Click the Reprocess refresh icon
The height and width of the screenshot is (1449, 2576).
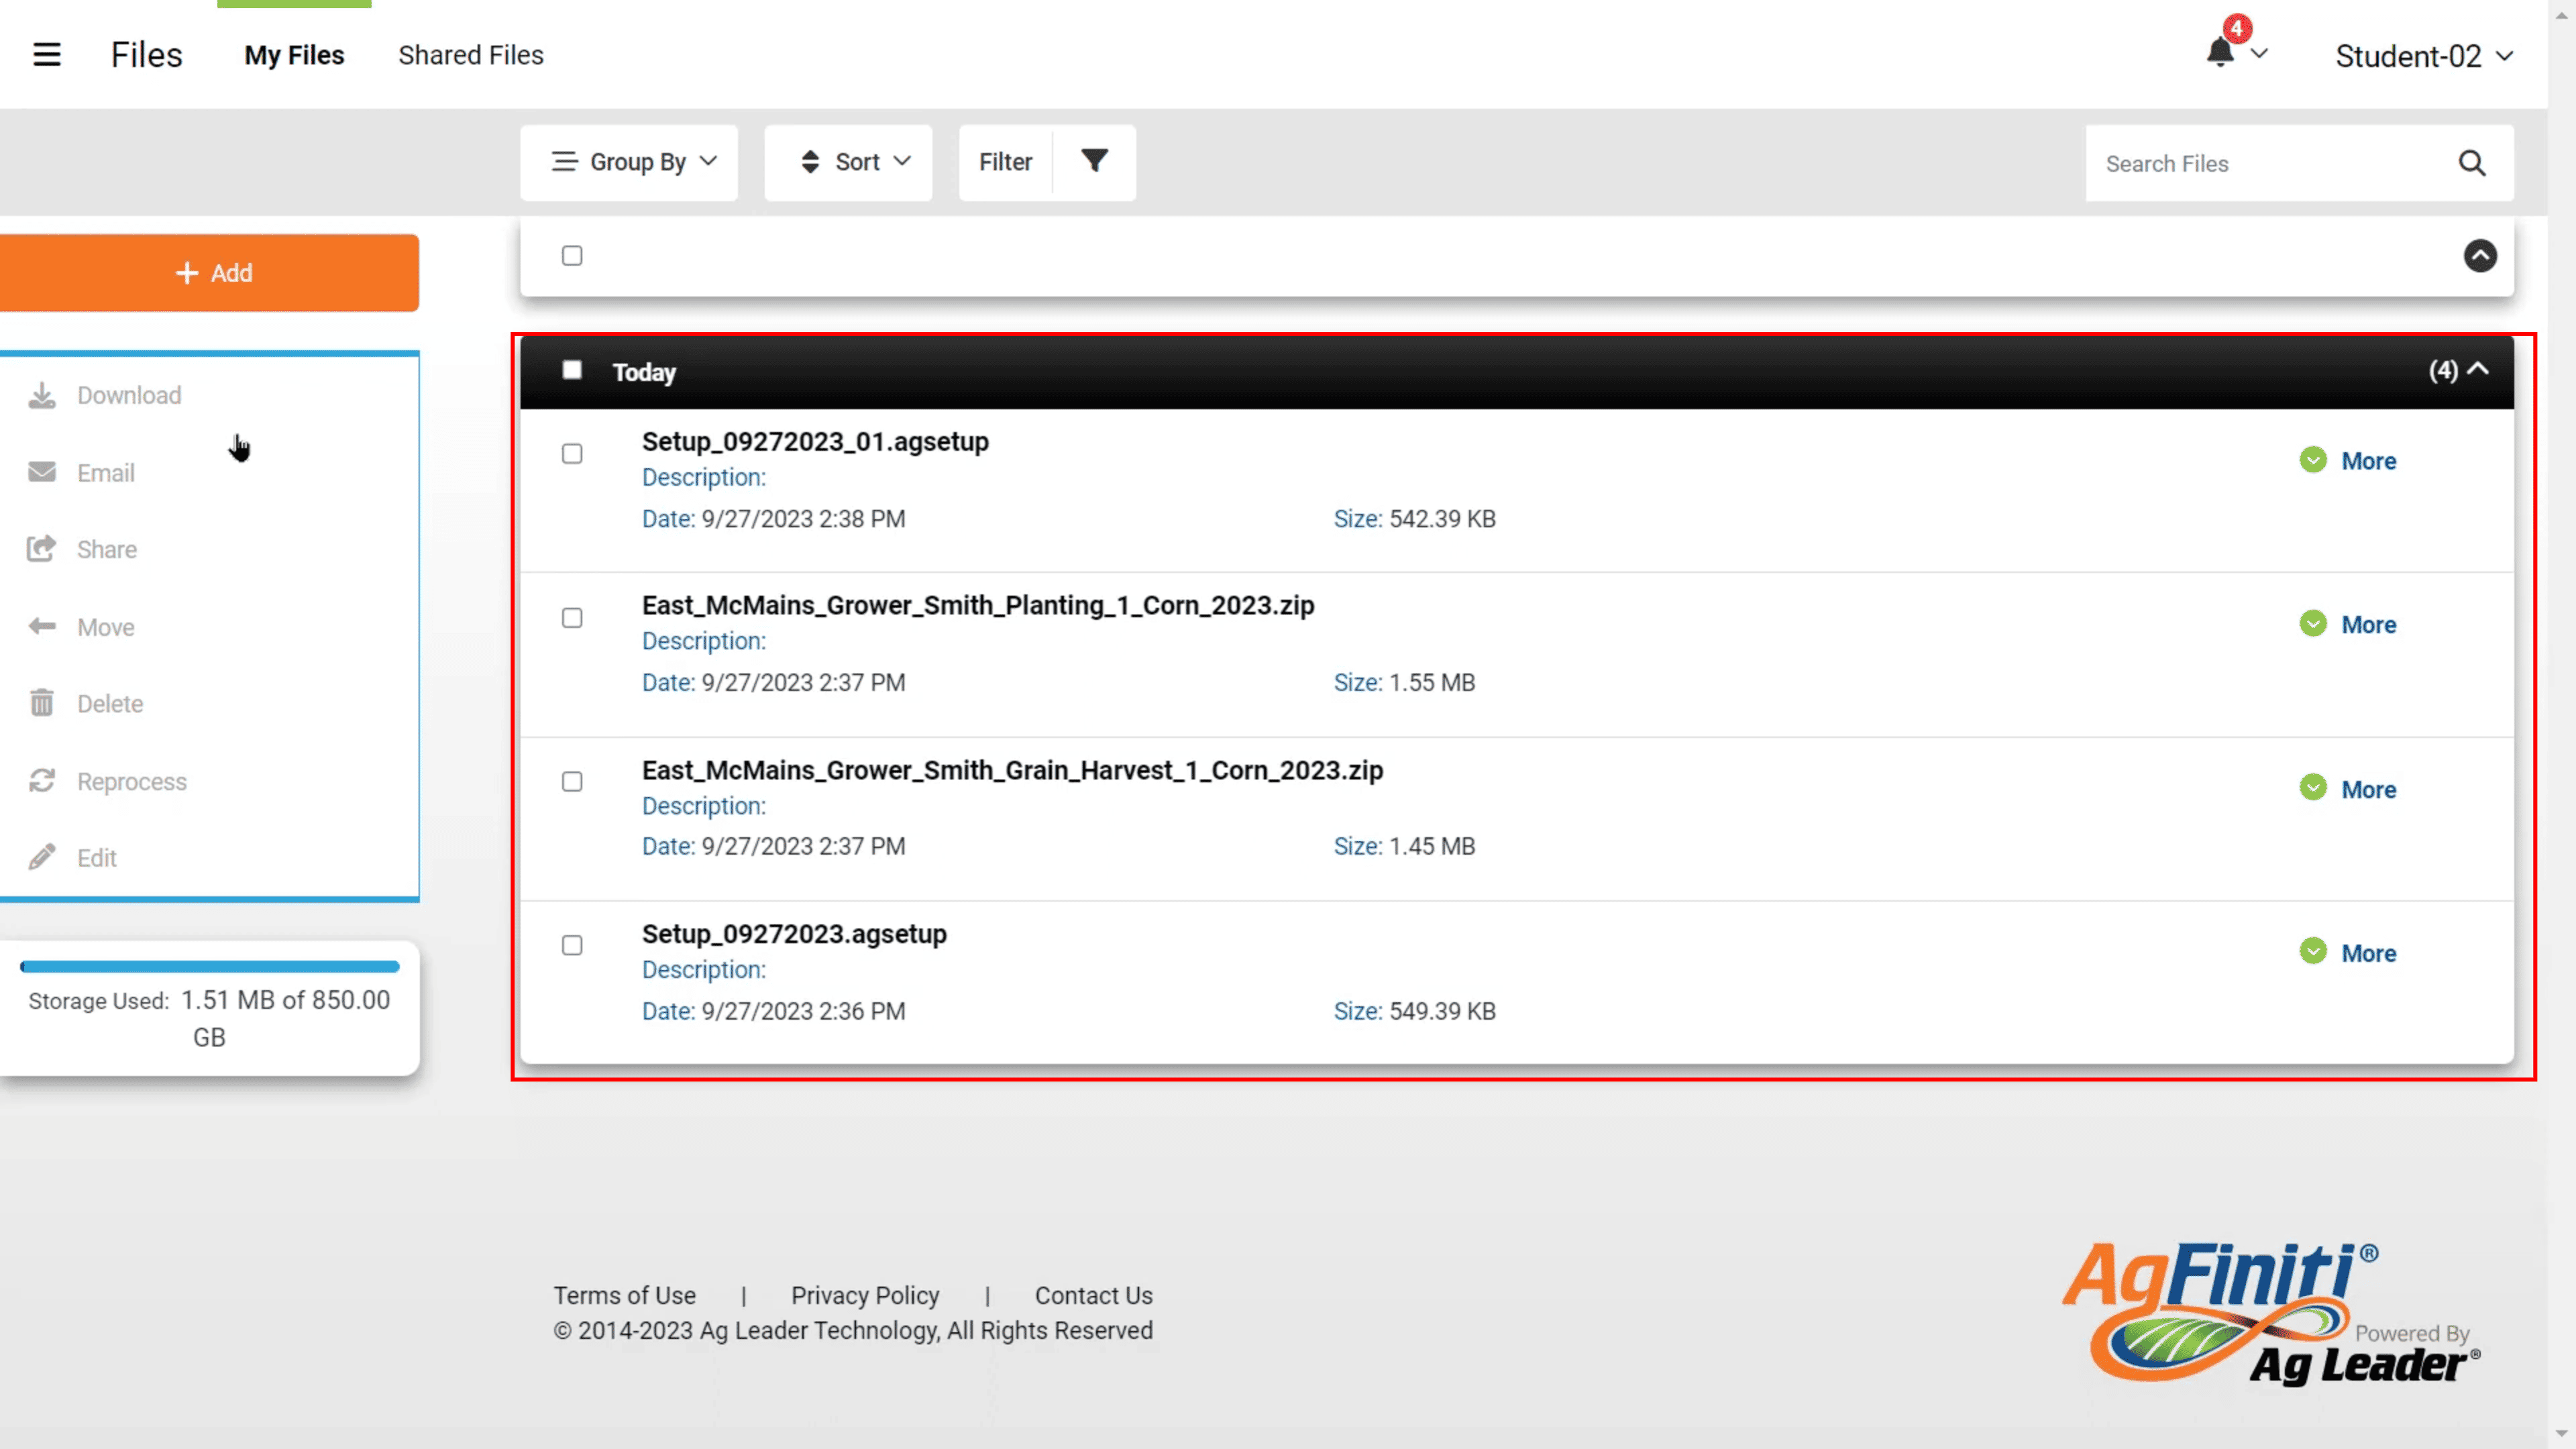42,781
